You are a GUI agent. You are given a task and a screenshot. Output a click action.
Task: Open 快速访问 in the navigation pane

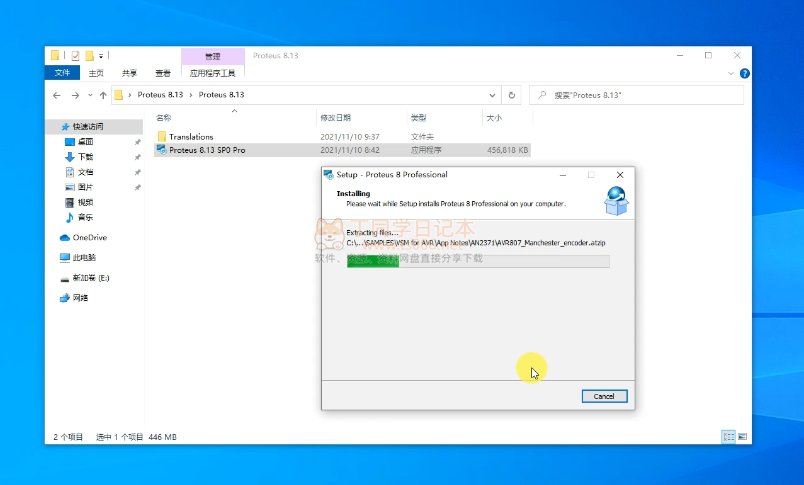point(88,126)
